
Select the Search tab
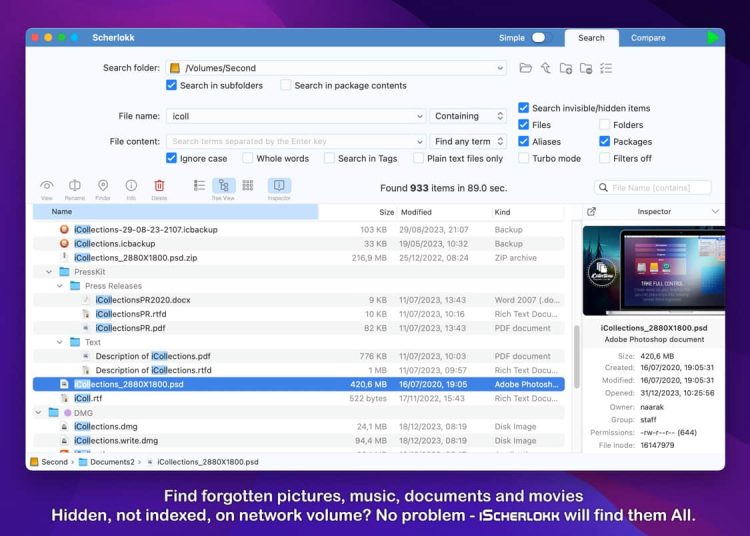coord(591,38)
